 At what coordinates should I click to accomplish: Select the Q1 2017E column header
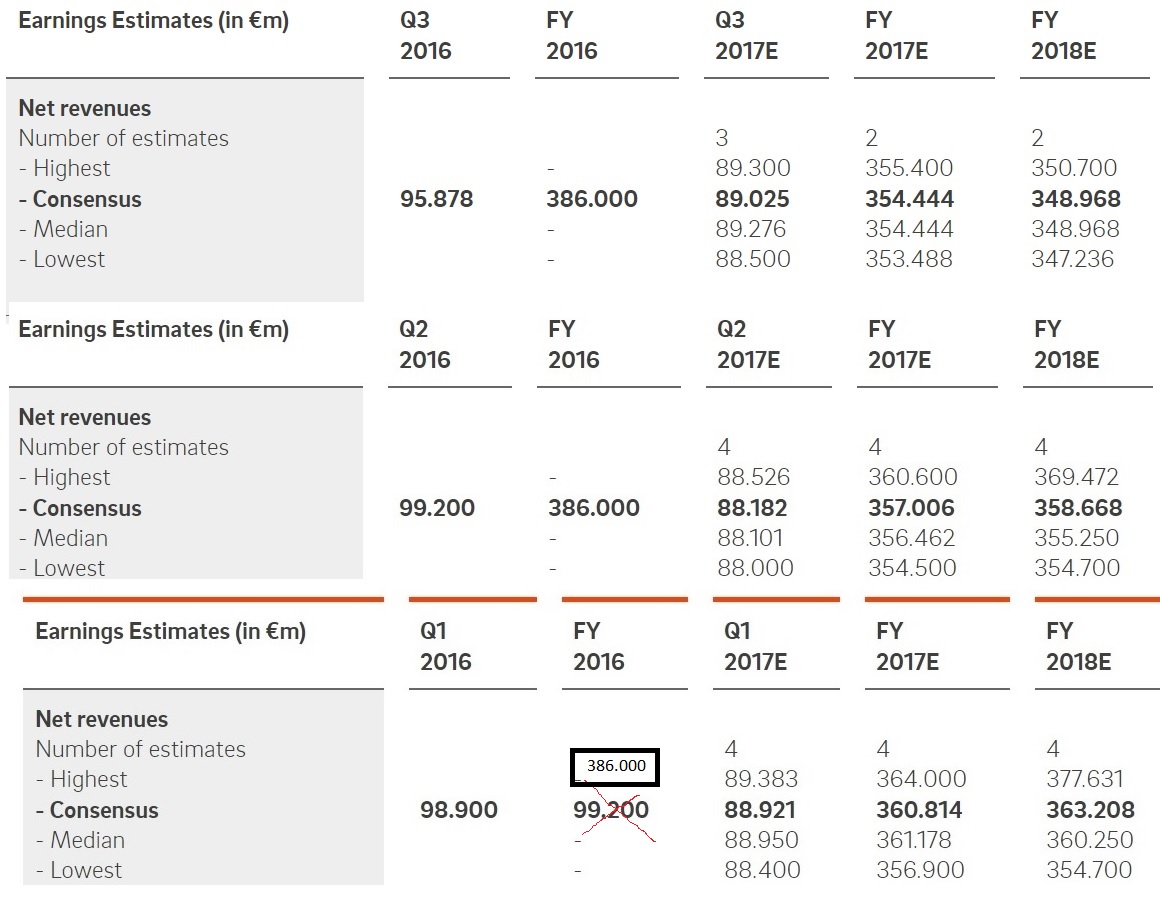click(x=755, y=647)
